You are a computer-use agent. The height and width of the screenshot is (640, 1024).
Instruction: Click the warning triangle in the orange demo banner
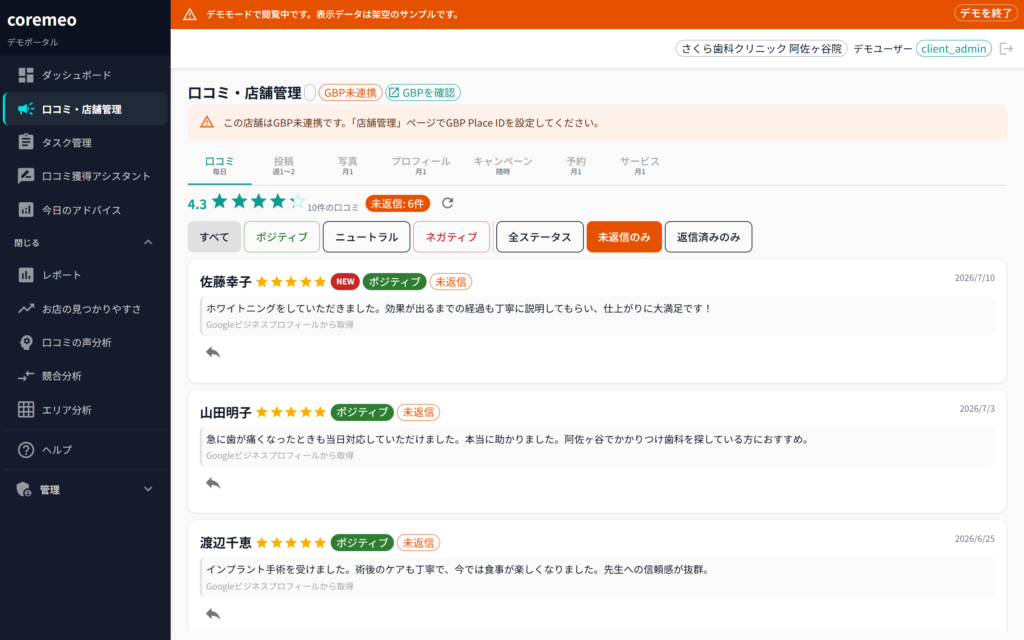[190, 14]
